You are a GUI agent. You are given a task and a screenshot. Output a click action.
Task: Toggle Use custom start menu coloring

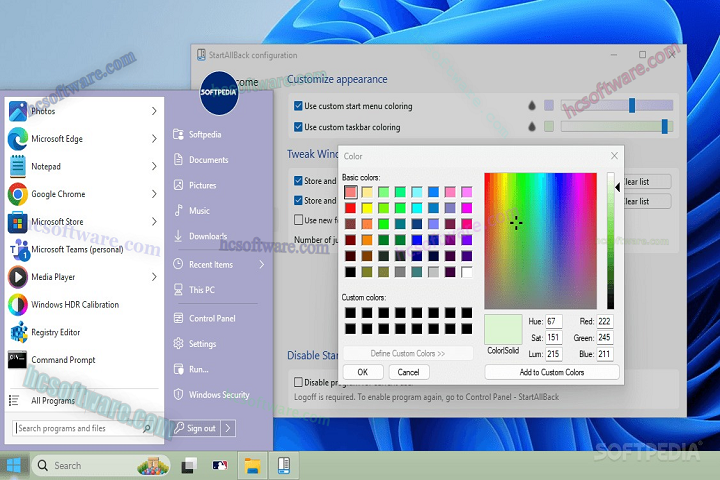tap(298, 106)
